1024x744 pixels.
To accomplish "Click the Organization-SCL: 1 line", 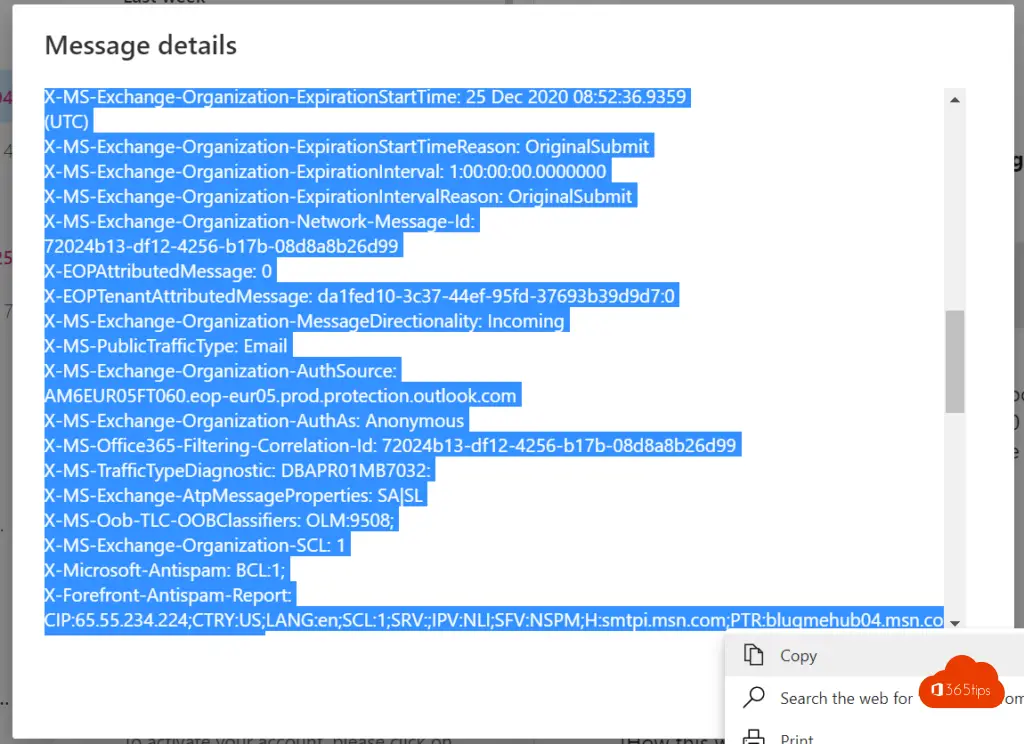I will pyautogui.click(x=195, y=545).
